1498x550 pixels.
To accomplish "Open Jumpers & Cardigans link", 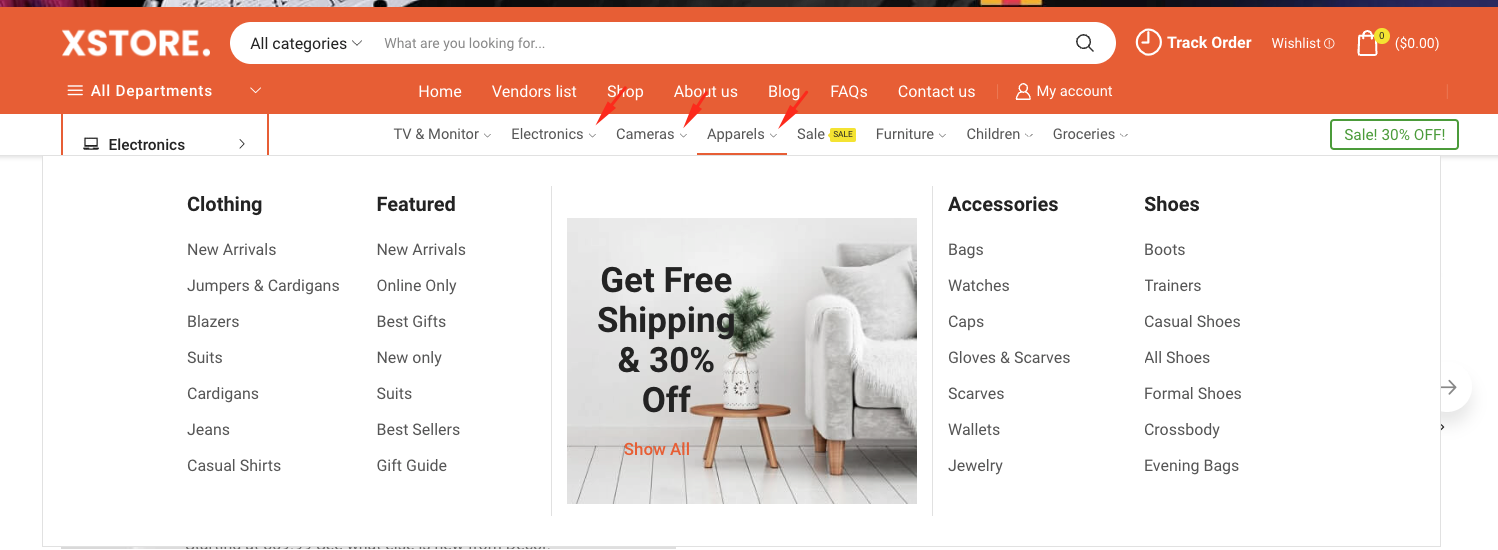I will [x=263, y=285].
